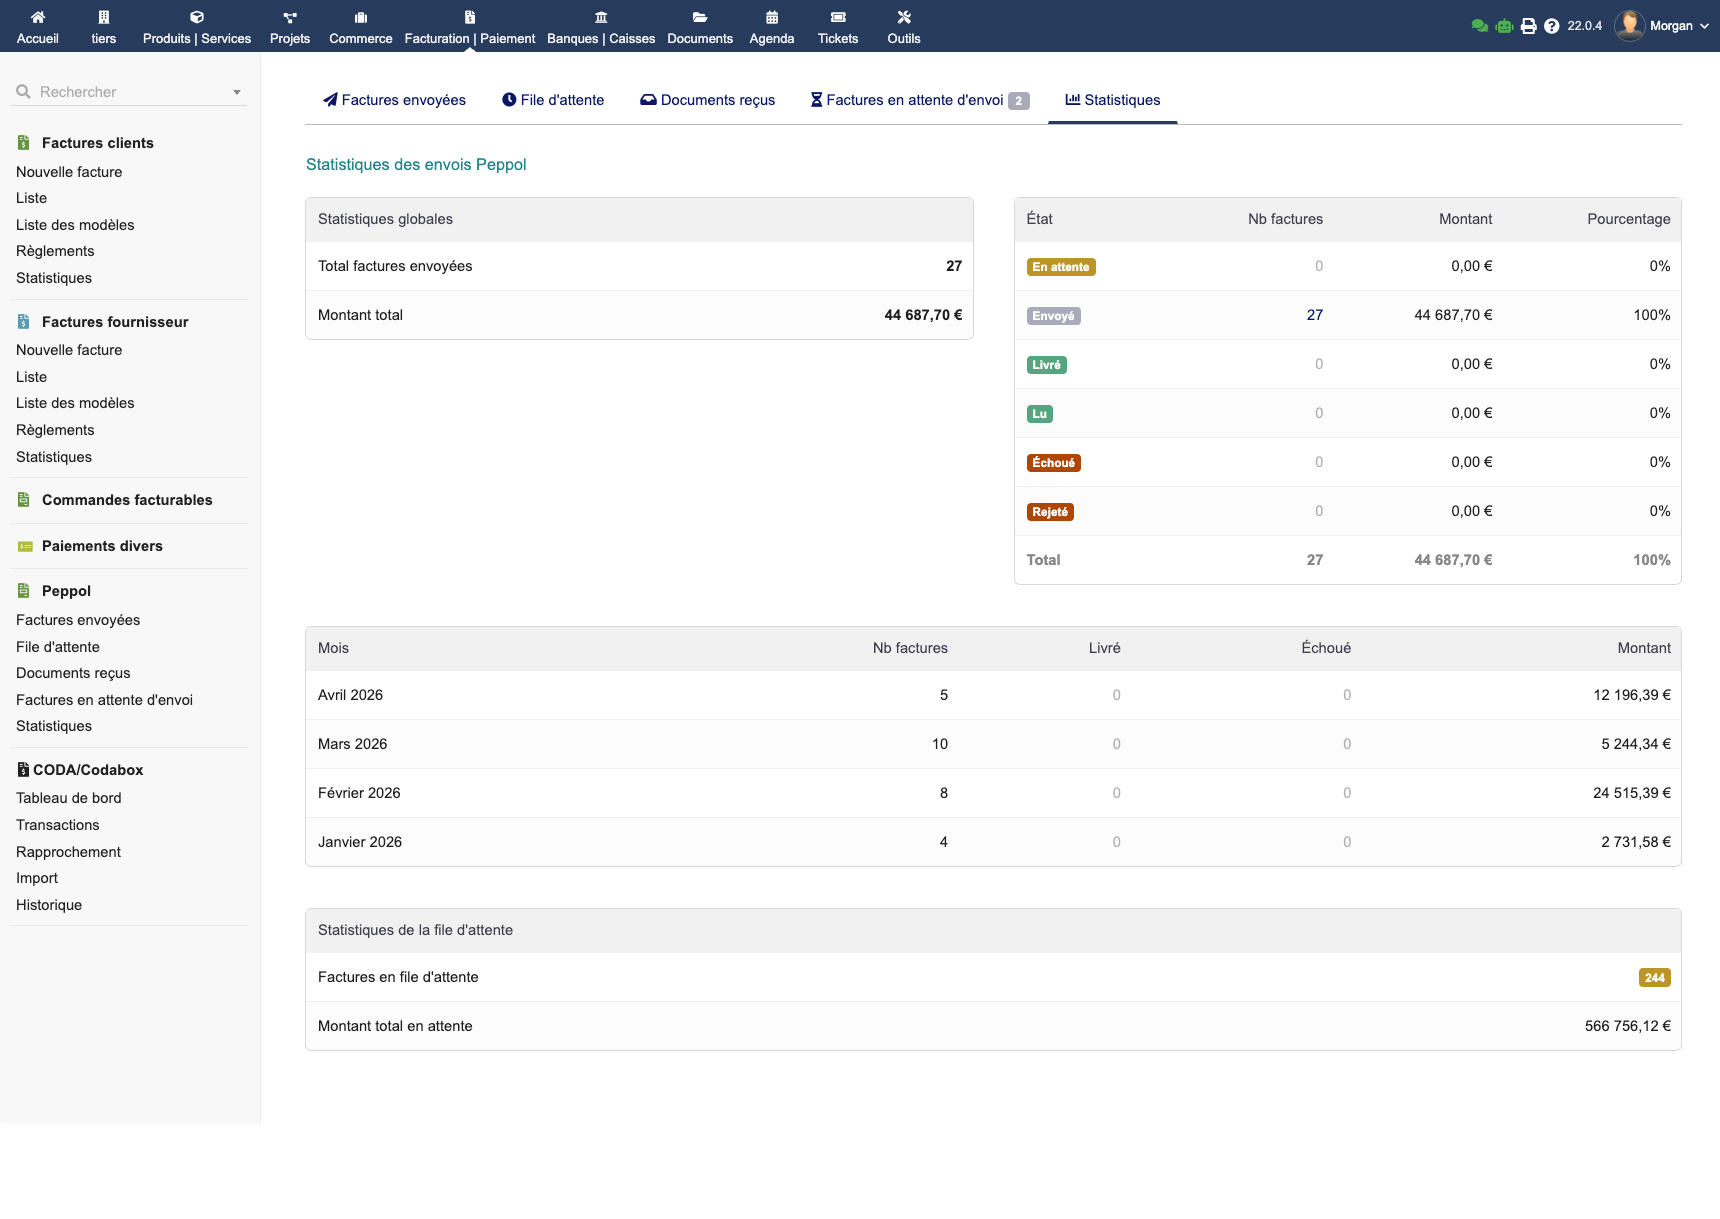The image size is (1720, 1219).
Task: Click the Tickets icon in top bar
Action: (837, 17)
